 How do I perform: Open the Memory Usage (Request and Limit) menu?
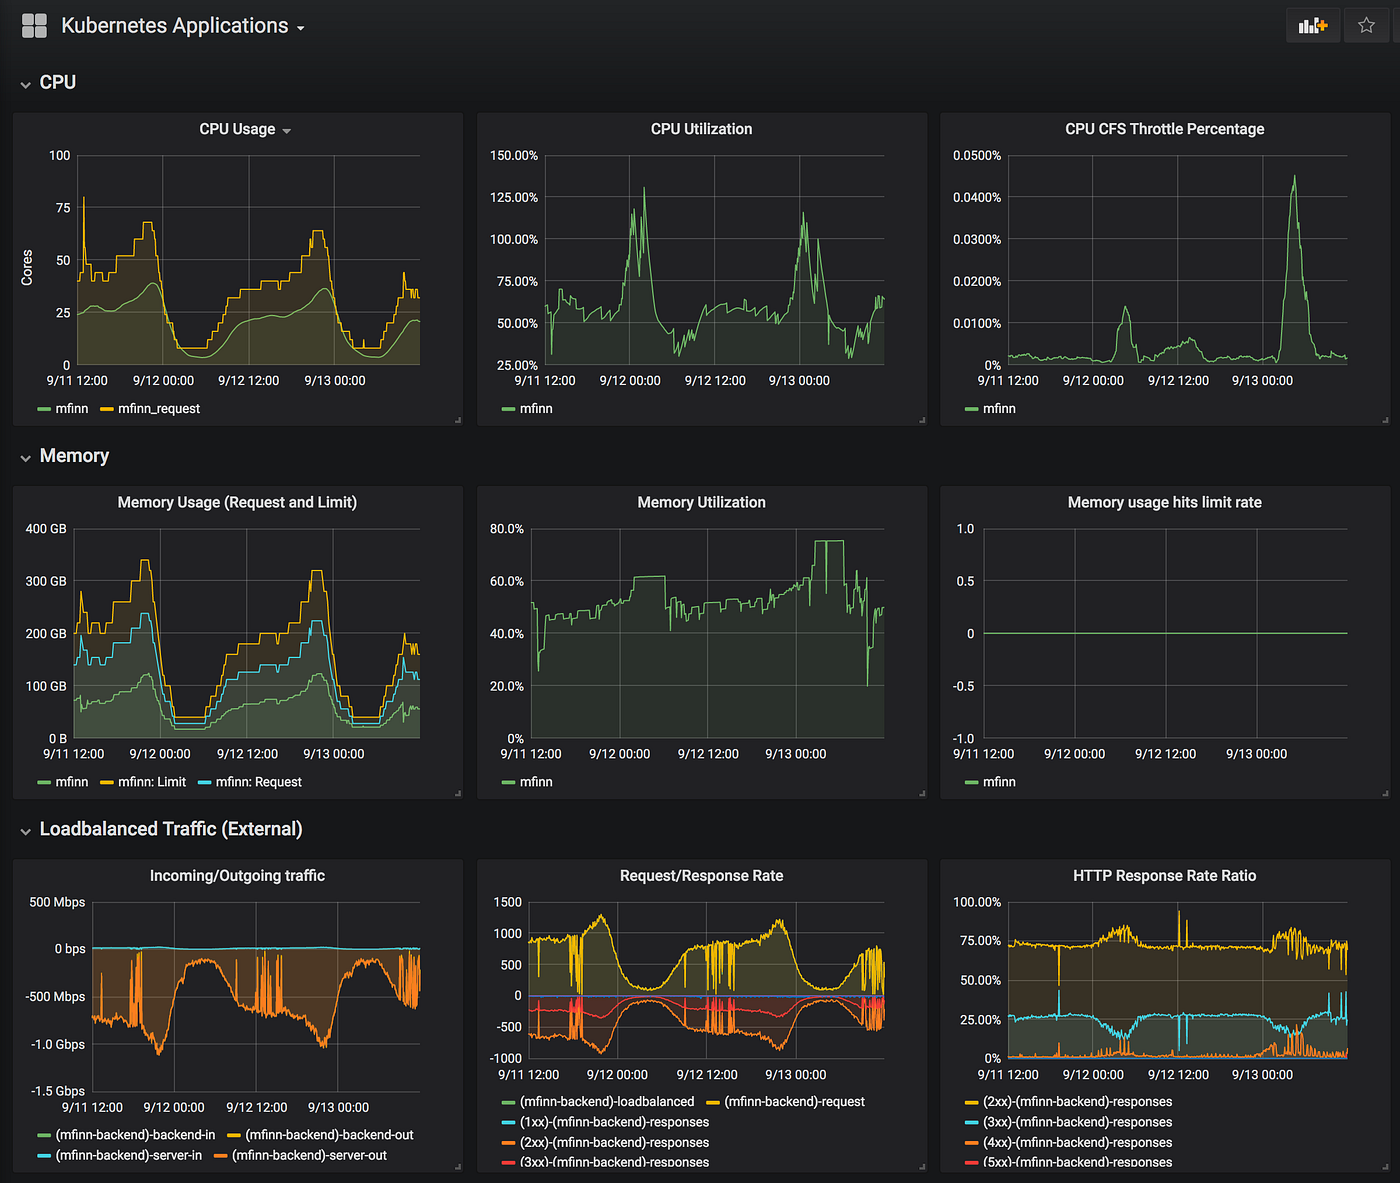point(237,502)
